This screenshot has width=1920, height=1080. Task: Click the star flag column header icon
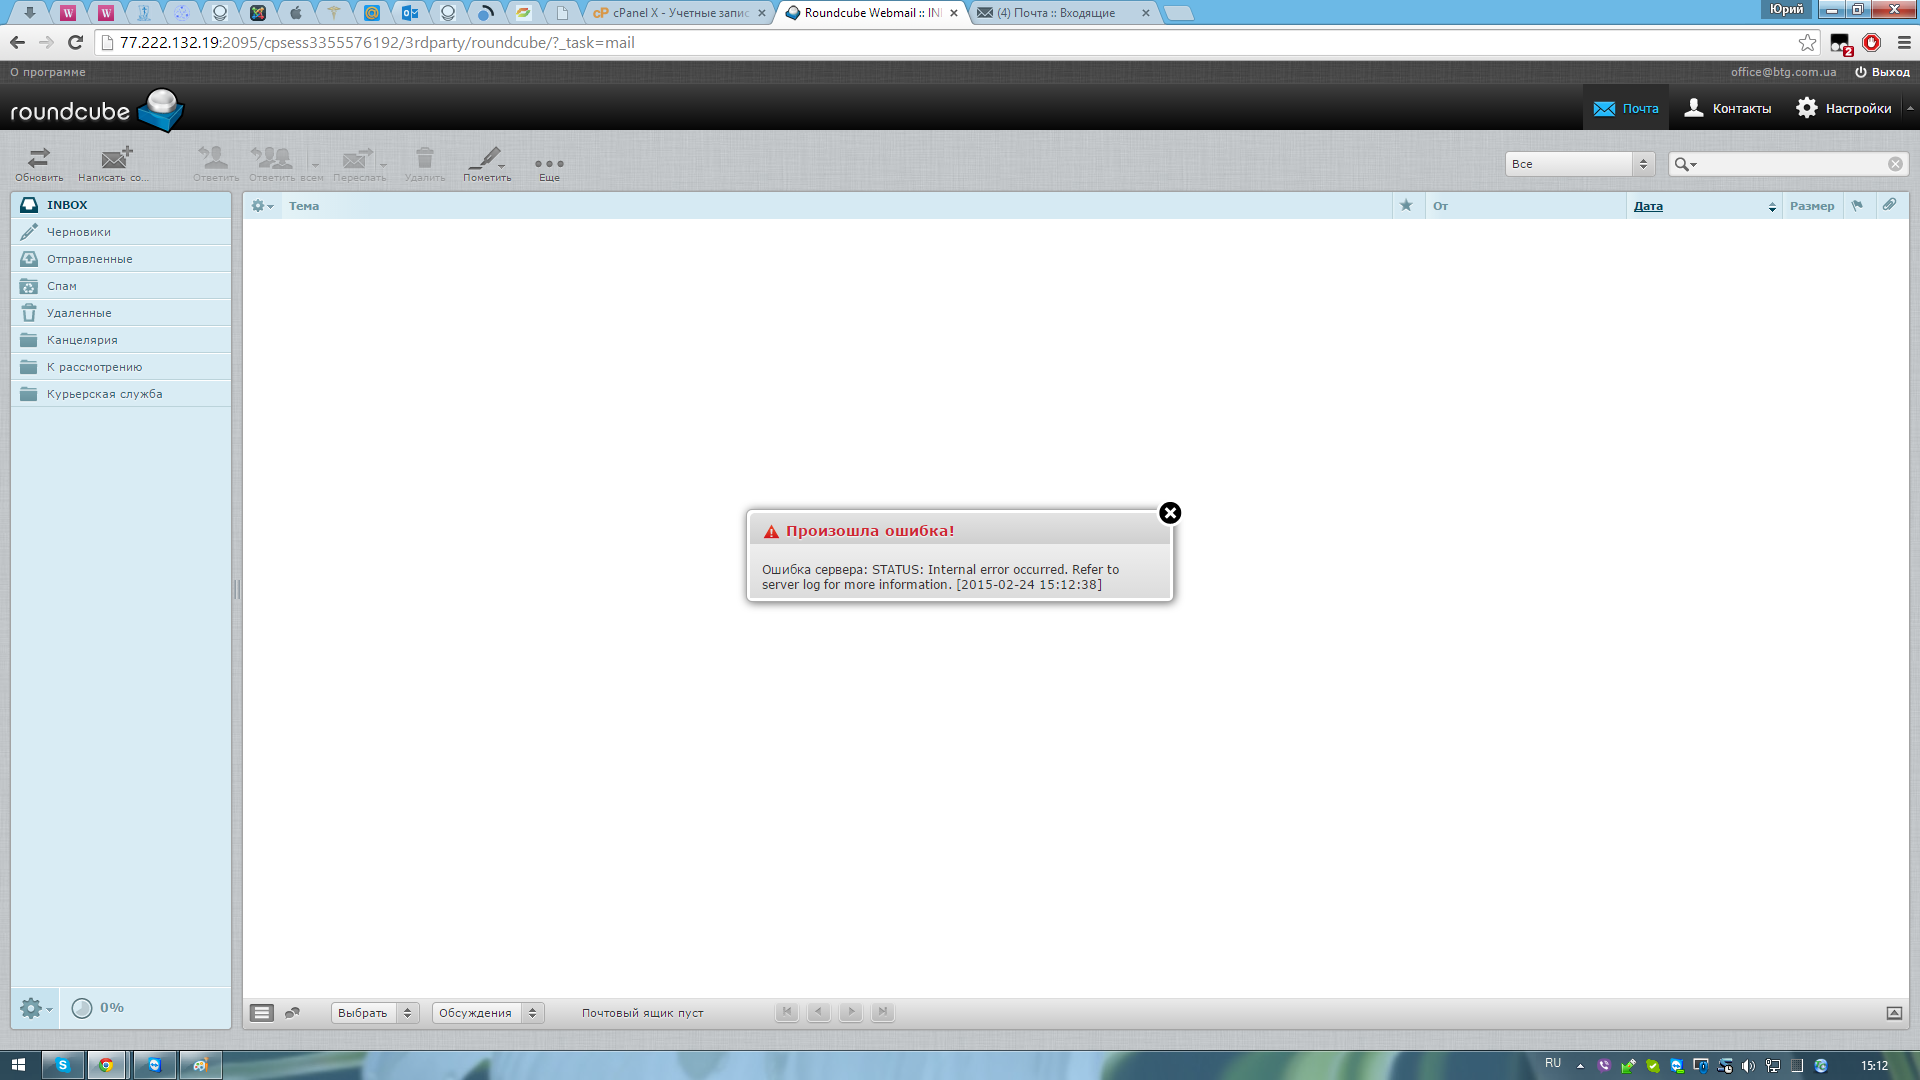(1406, 206)
